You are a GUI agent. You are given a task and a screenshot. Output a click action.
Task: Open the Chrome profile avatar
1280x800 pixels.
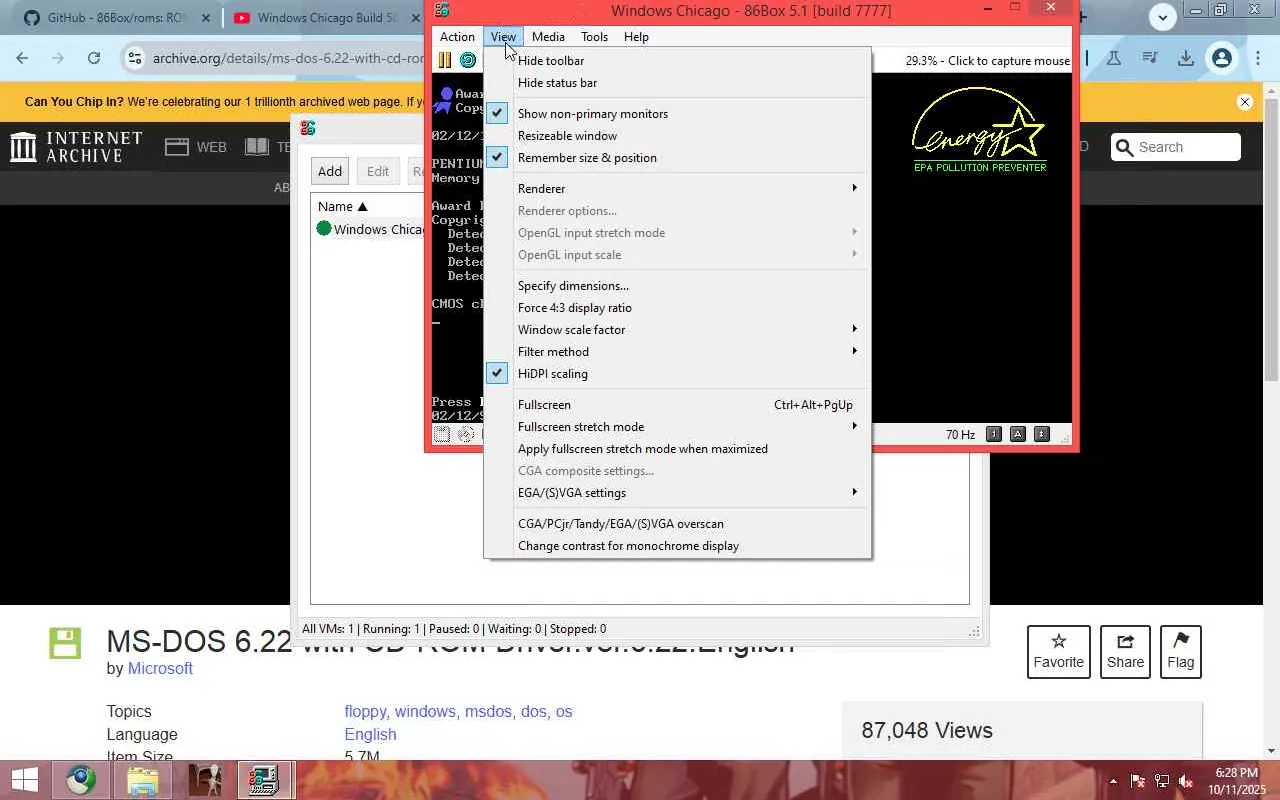tap(1221, 58)
